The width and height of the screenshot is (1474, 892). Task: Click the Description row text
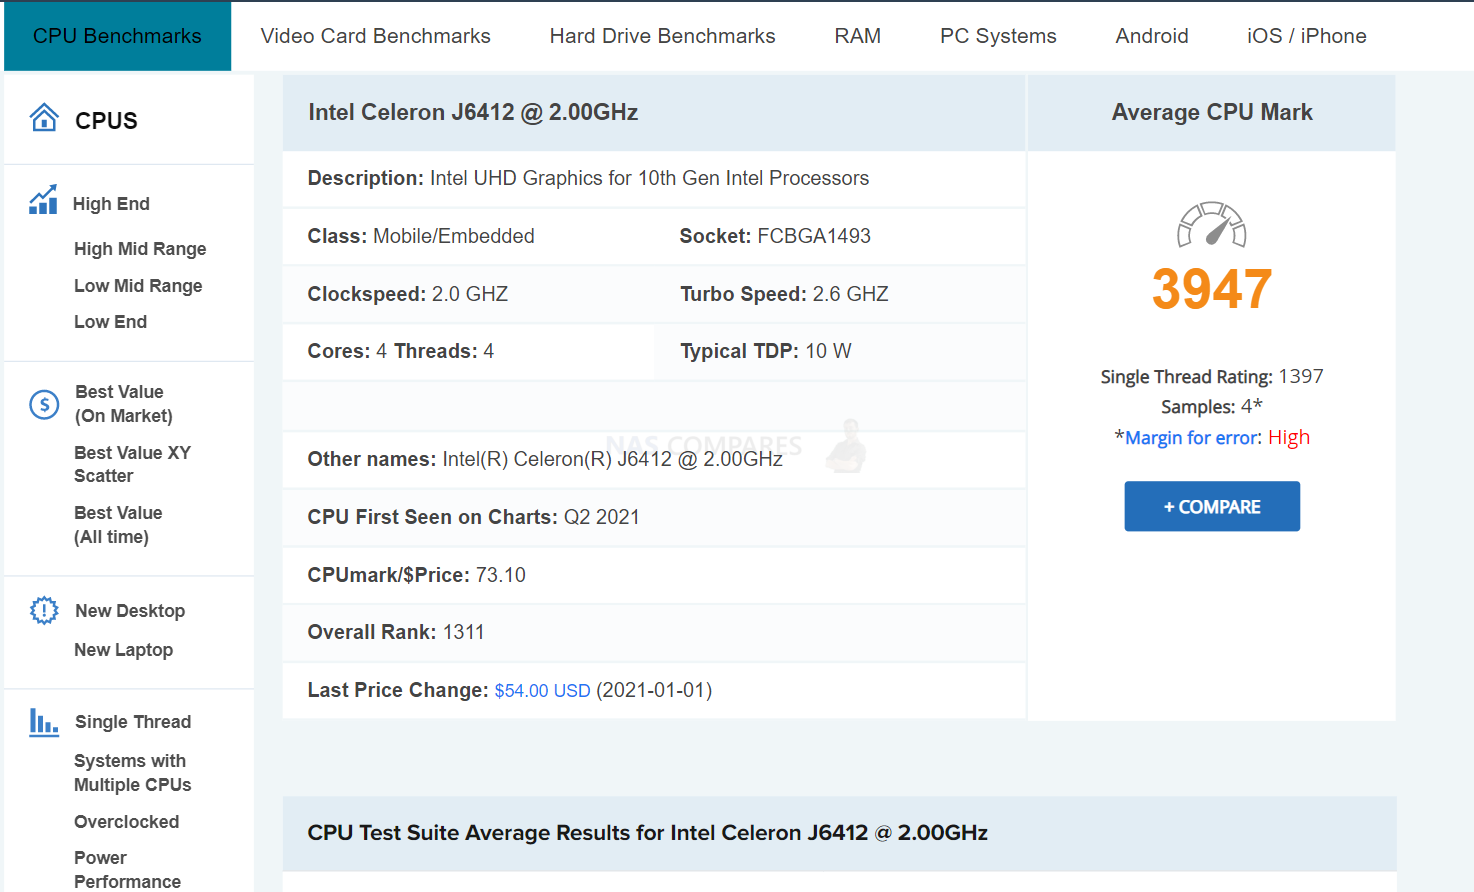pyautogui.click(x=588, y=178)
